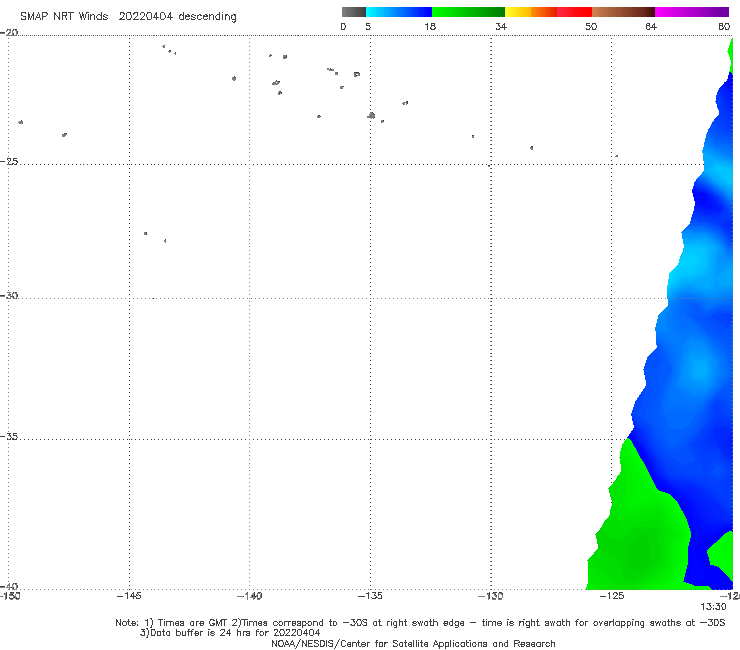Click the colorbar label 18

[x=430, y=26]
